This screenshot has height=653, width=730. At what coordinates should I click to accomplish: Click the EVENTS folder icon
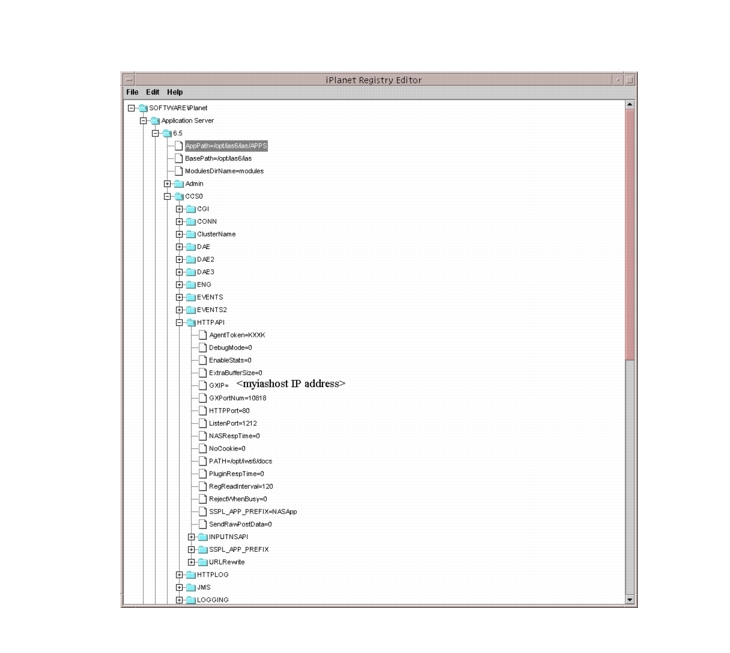click(x=191, y=297)
